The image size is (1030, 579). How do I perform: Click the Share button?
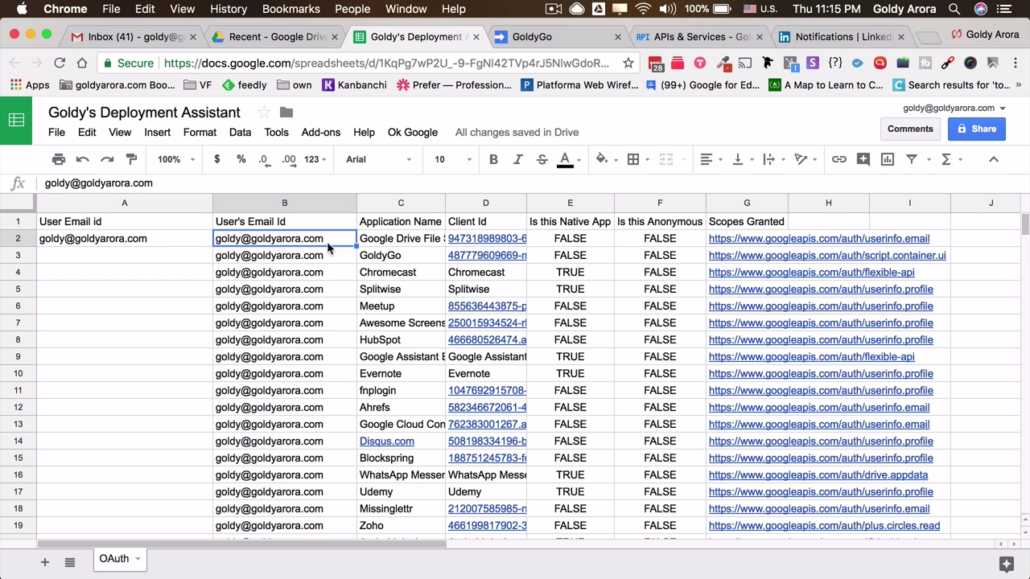click(x=977, y=129)
